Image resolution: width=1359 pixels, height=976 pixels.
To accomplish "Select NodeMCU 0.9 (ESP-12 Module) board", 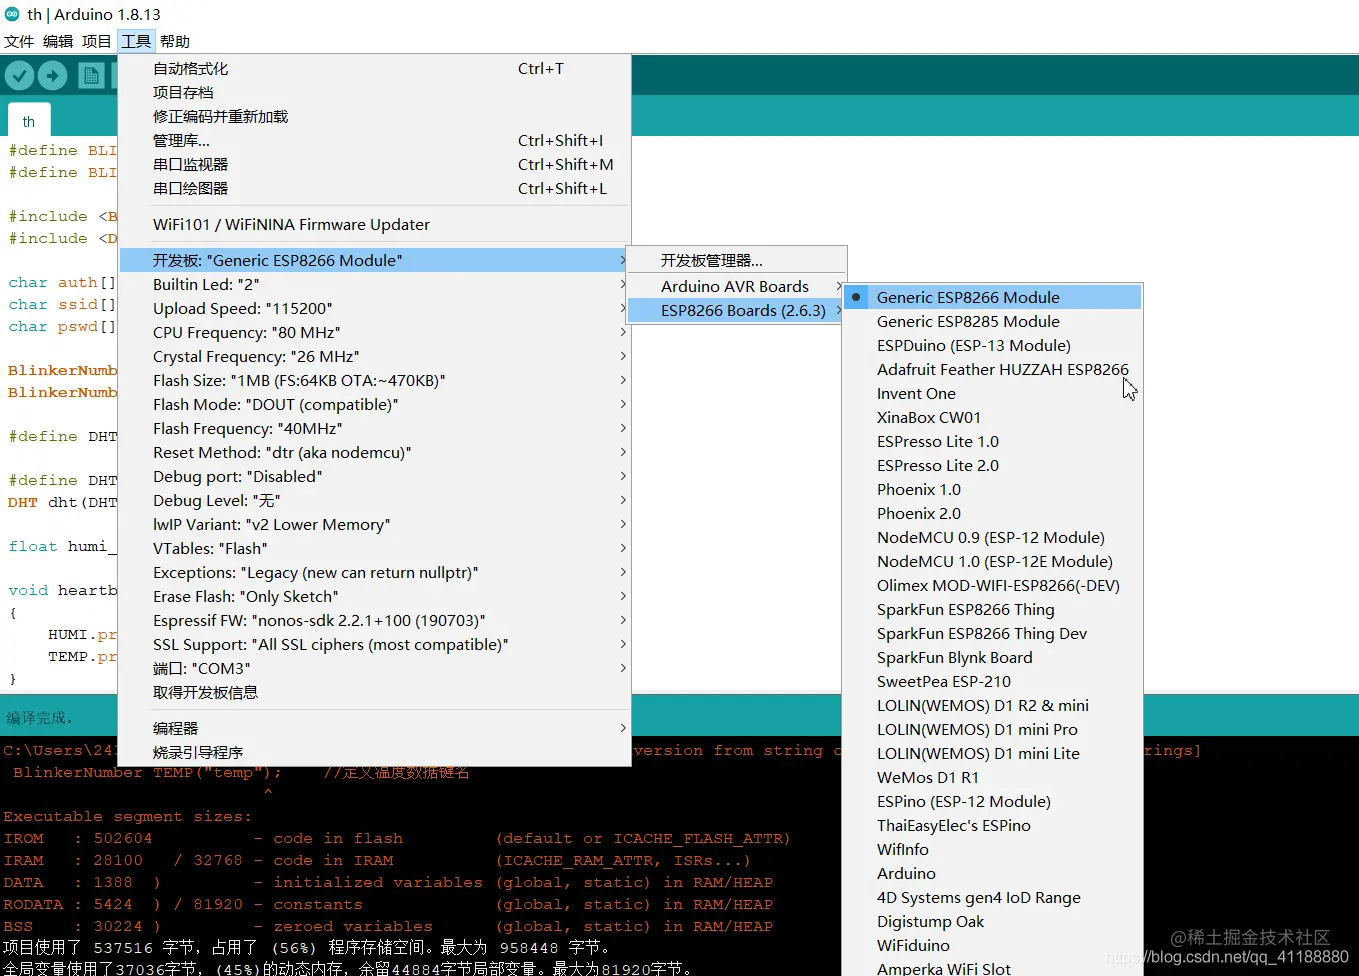I will 993,537.
